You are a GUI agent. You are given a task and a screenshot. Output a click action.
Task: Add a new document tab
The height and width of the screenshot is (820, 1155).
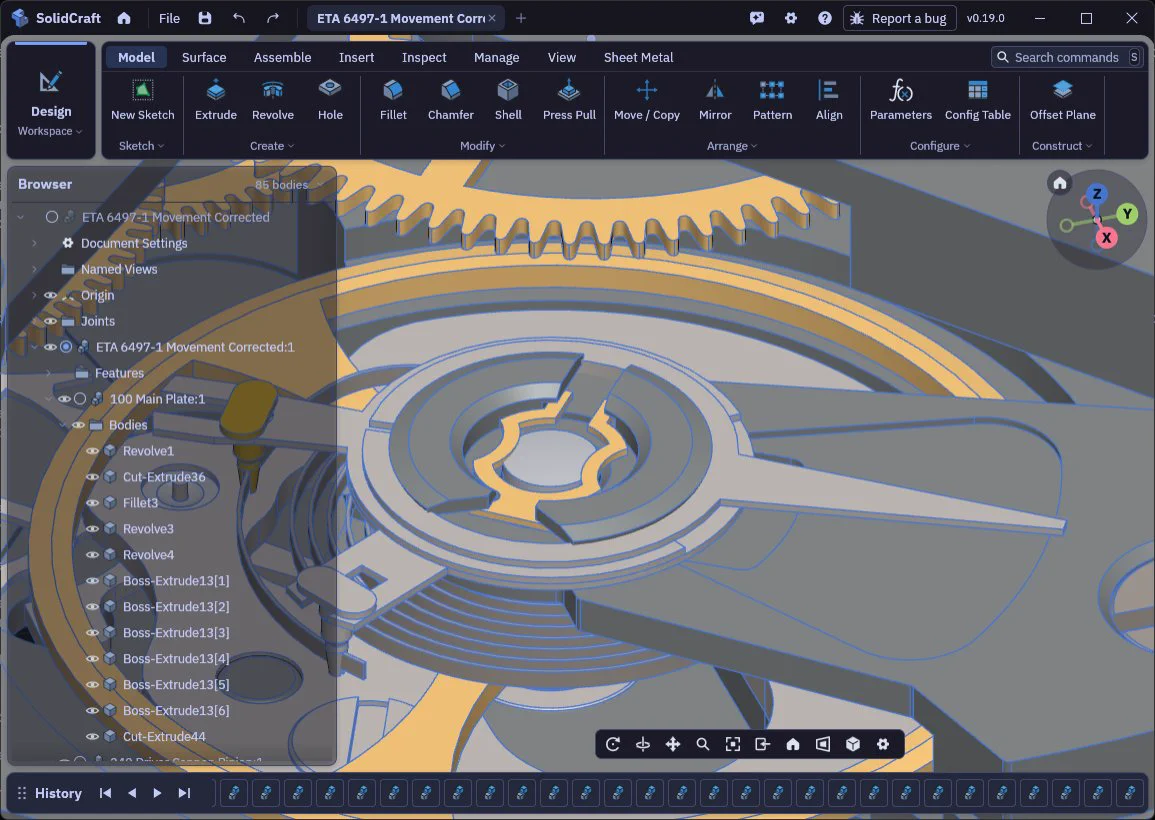(521, 18)
